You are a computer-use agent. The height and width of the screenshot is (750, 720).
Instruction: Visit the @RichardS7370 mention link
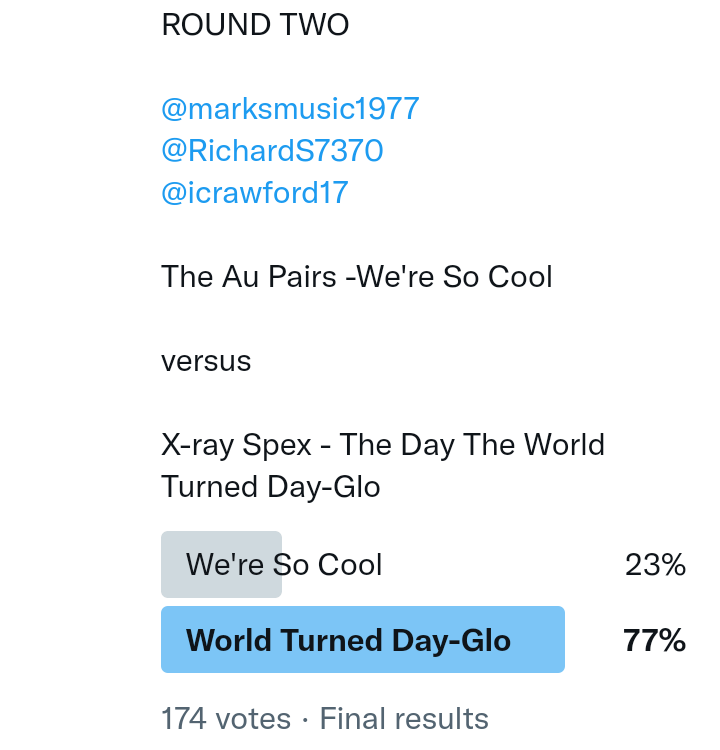click(272, 151)
